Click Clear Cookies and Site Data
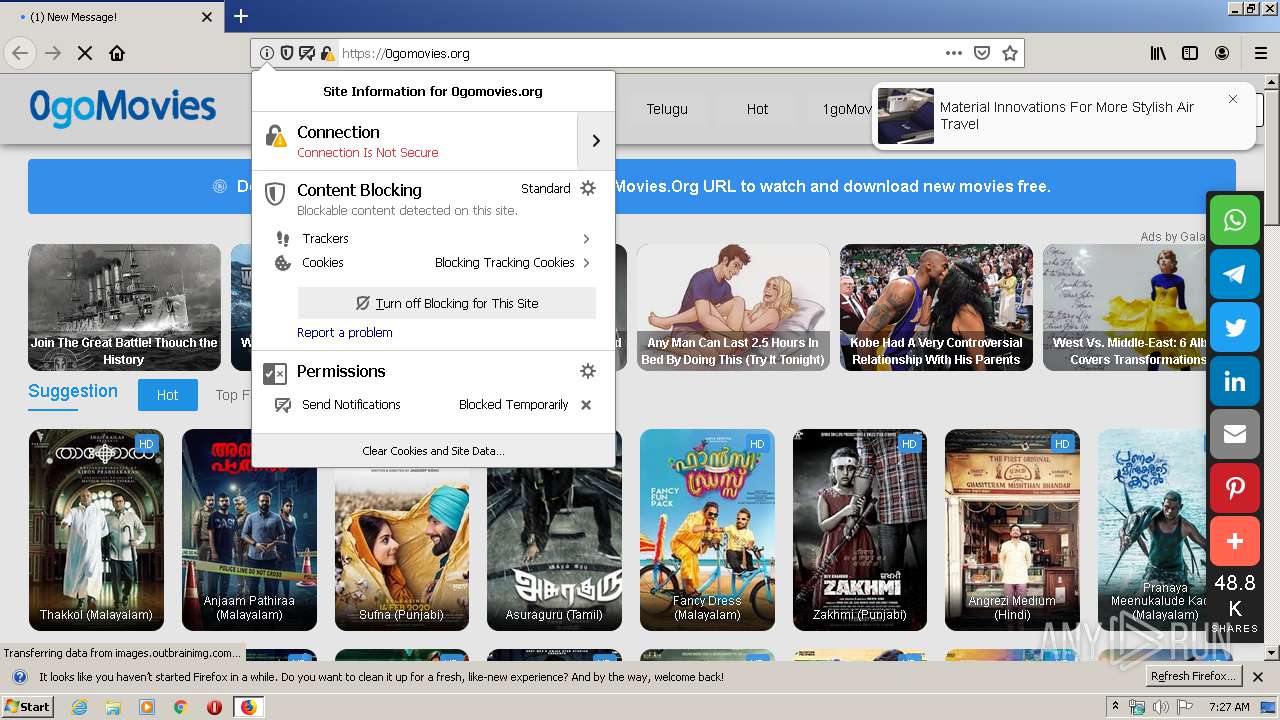This screenshot has width=1280, height=720. coord(433,451)
